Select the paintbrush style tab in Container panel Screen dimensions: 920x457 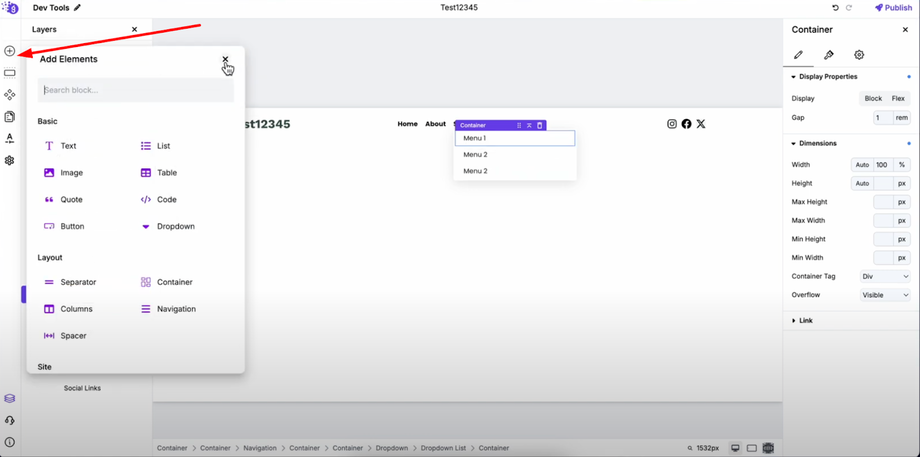tap(828, 55)
